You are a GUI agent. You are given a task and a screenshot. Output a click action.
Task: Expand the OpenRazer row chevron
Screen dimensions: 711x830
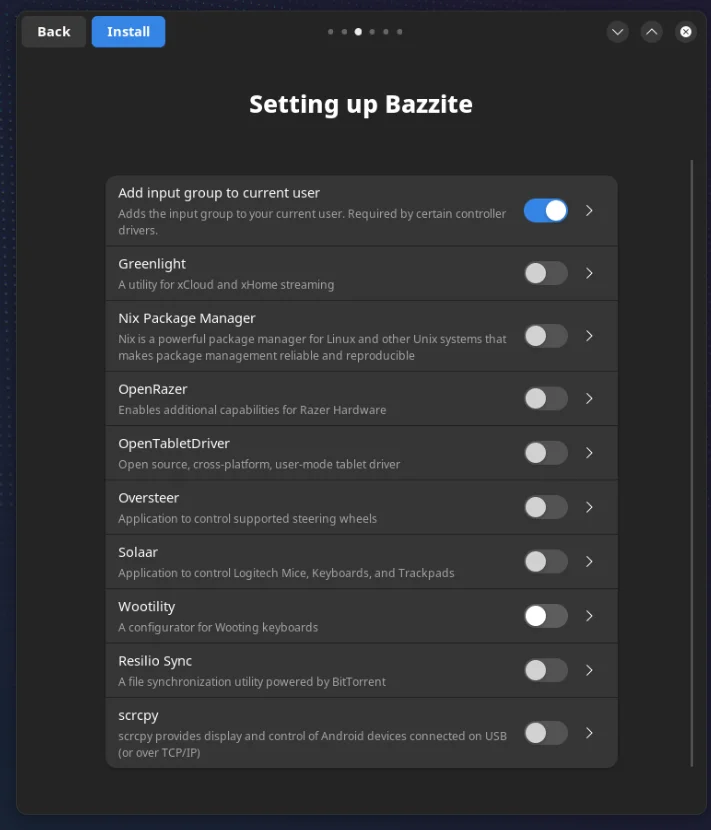(589, 398)
